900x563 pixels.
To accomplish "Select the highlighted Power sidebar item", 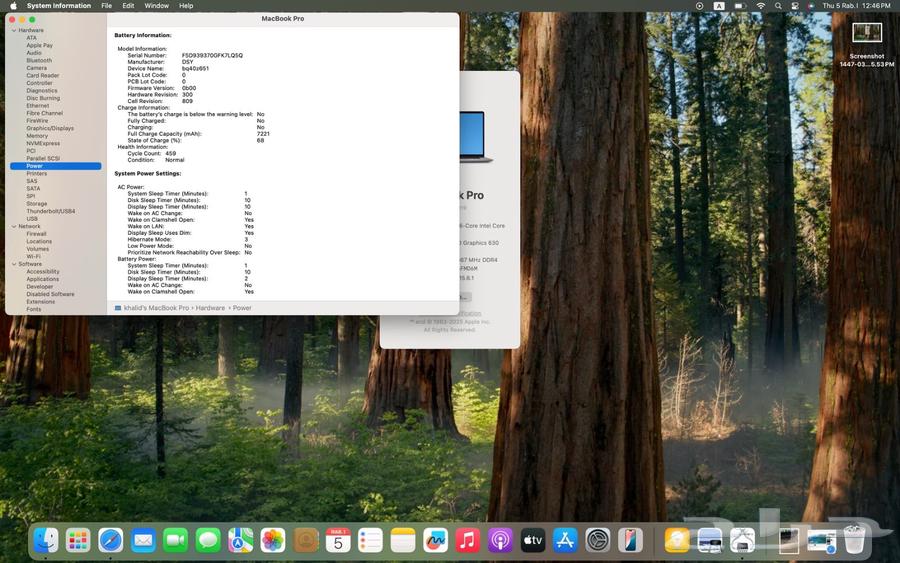I will pos(56,166).
